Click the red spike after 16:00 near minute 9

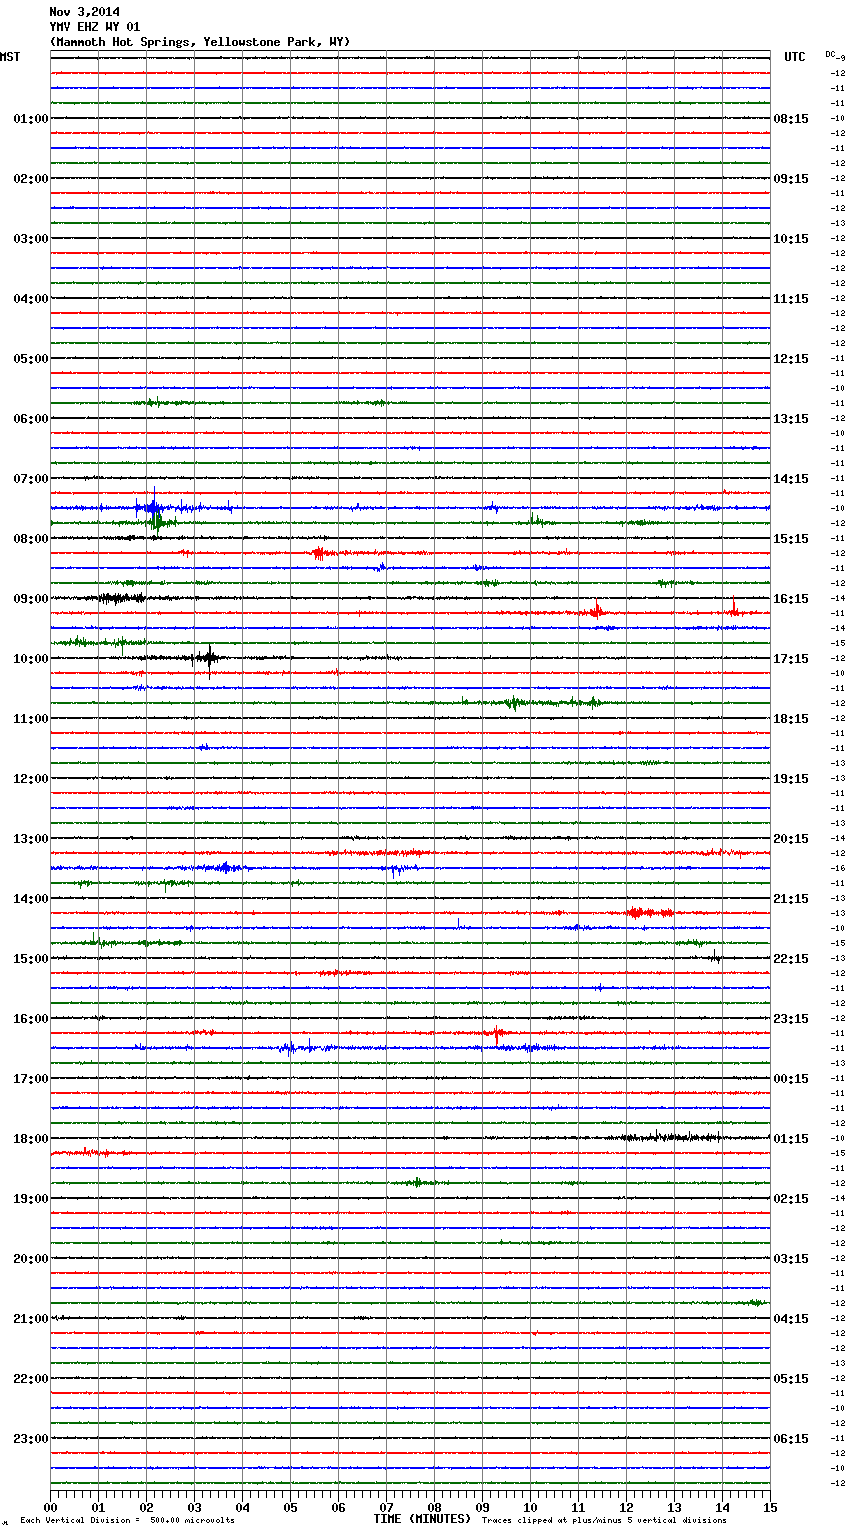pyautogui.click(x=496, y=1032)
